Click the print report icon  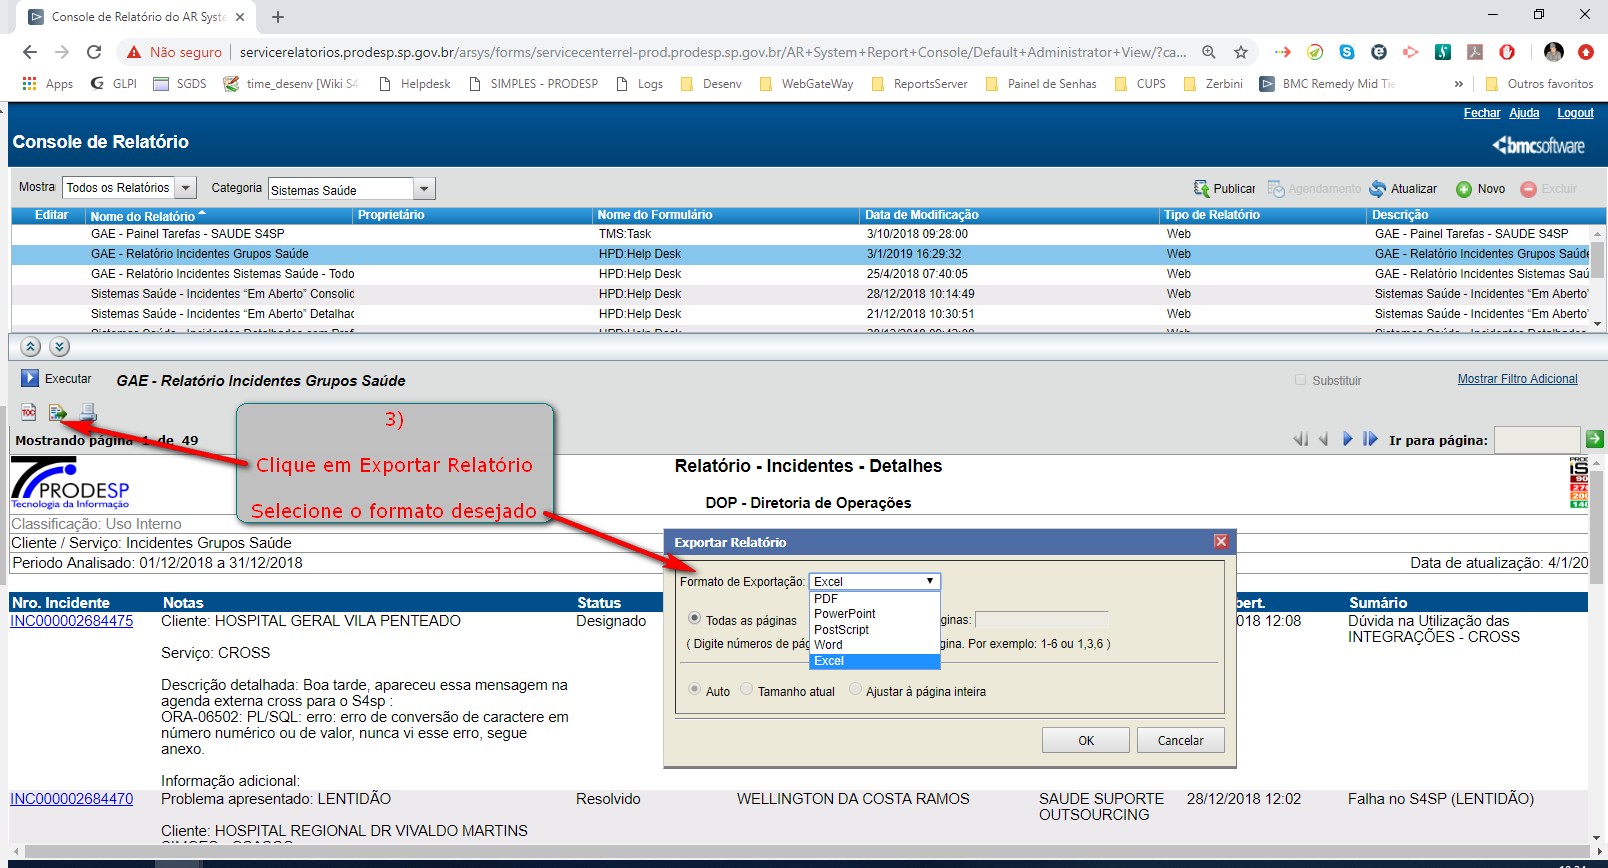(88, 412)
